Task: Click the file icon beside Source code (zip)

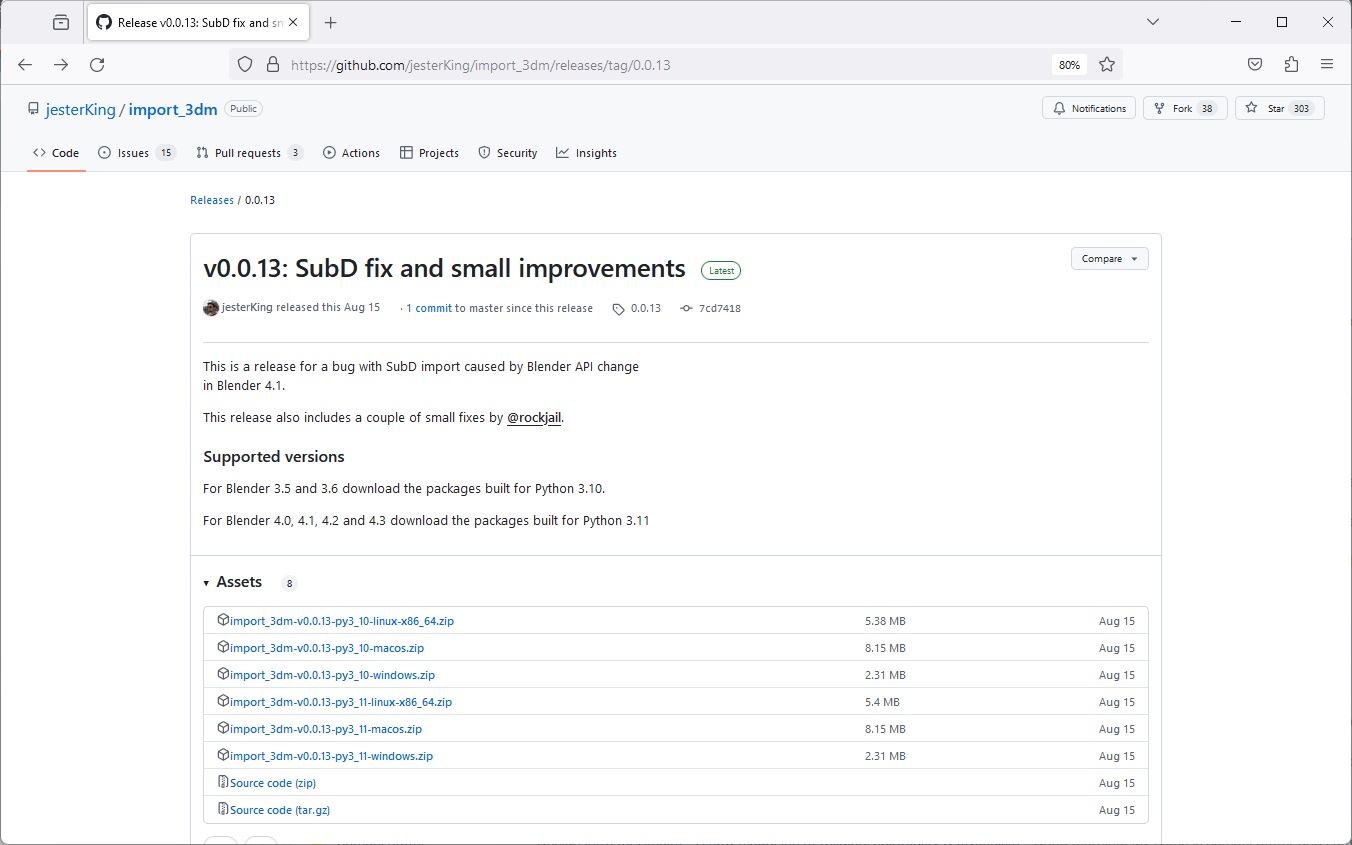Action: 223,782
